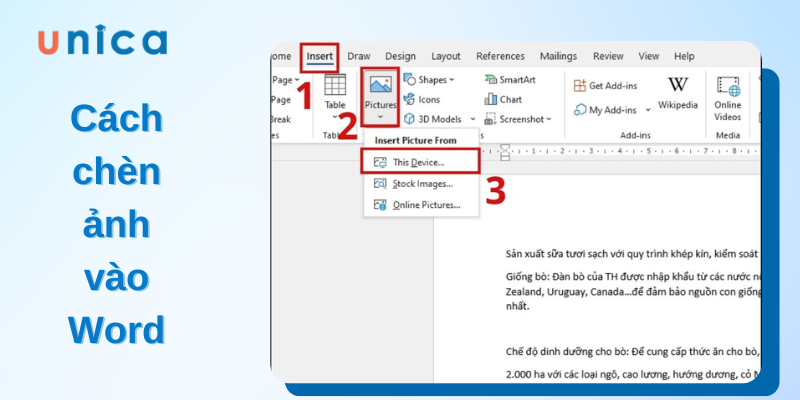Screen dimensions: 800x400
Task: Expand the Pictures dropdown arrow
Action: 380,117
